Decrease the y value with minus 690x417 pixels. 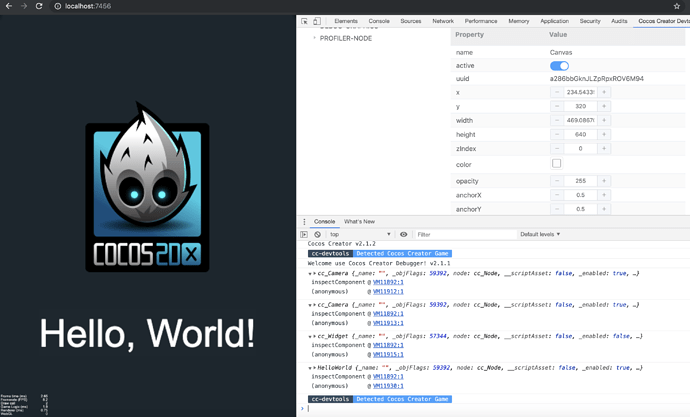(x=557, y=106)
